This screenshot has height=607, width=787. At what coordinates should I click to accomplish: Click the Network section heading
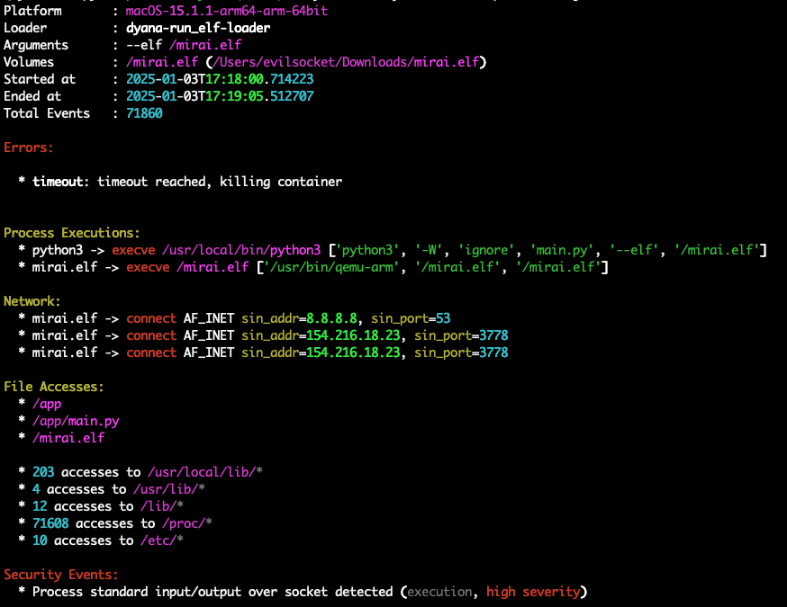[x=32, y=301]
